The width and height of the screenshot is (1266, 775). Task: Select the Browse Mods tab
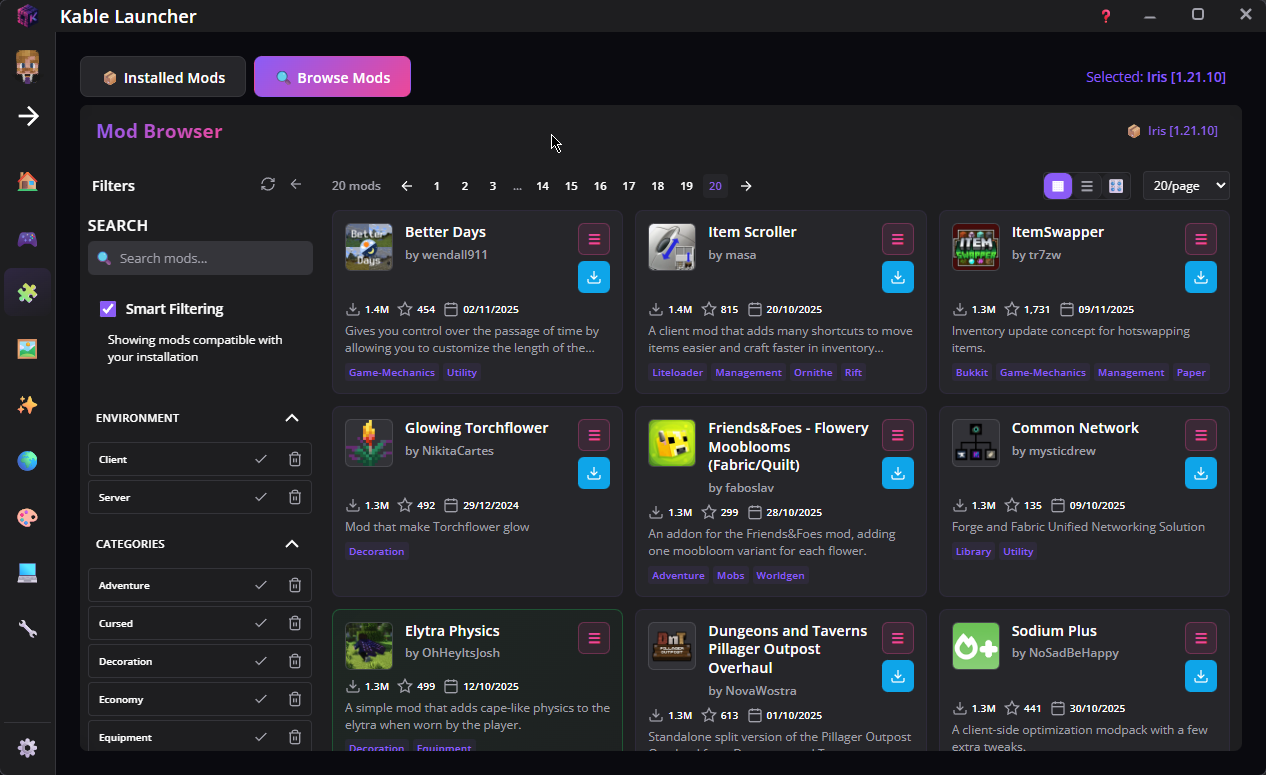coord(332,76)
